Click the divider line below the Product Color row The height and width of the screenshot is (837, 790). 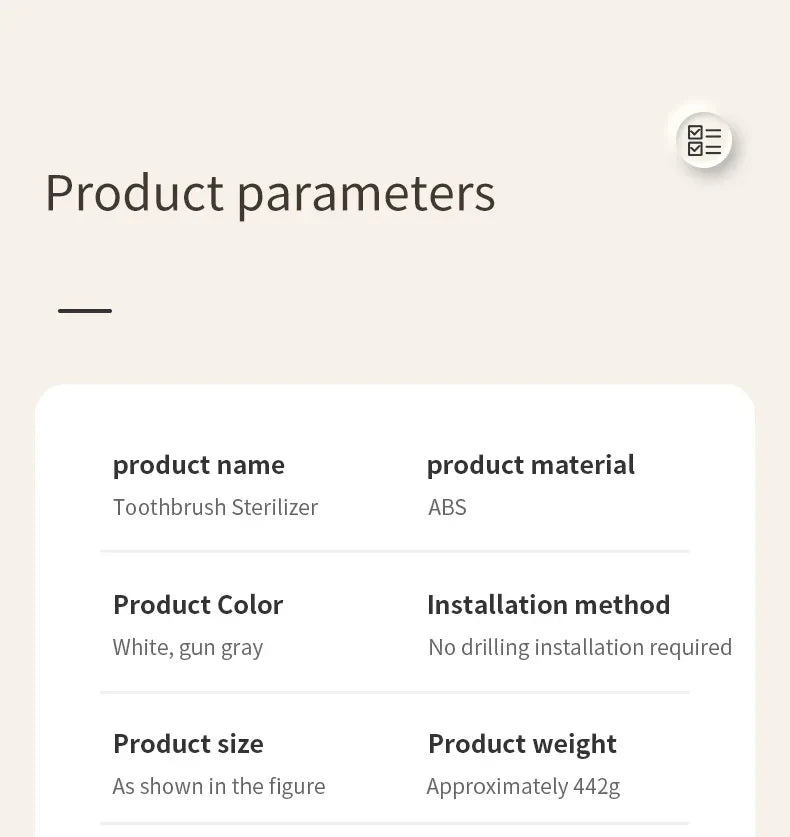[395, 692]
